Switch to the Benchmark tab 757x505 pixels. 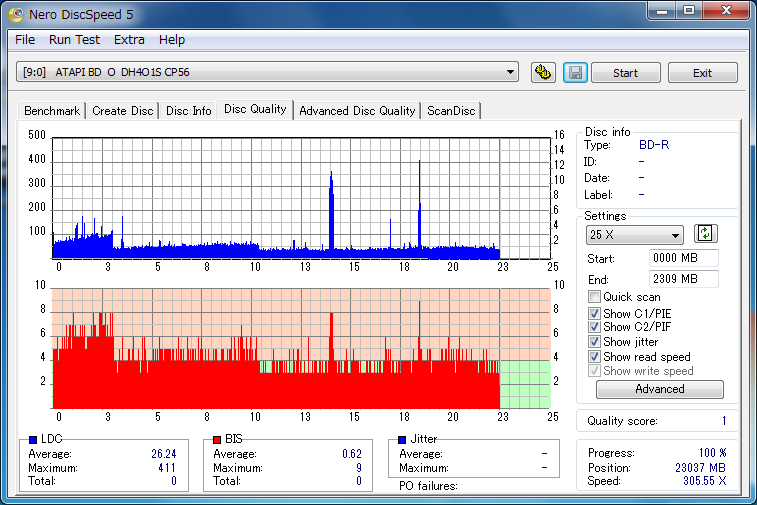52,111
